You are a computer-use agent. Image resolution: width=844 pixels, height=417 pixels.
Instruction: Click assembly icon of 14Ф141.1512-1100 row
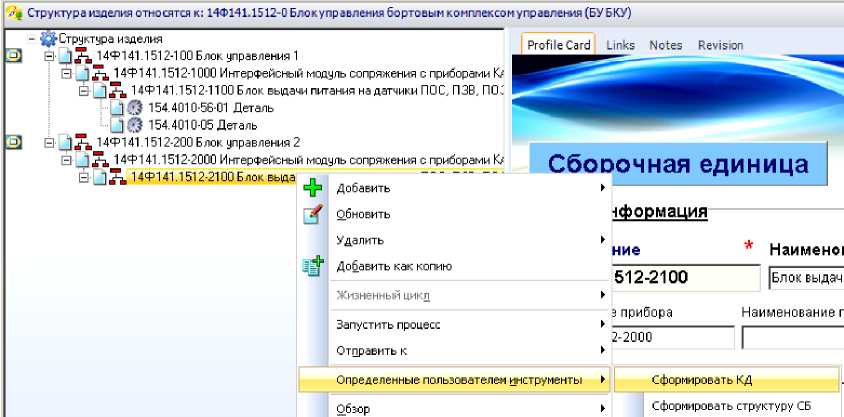tap(117, 90)
